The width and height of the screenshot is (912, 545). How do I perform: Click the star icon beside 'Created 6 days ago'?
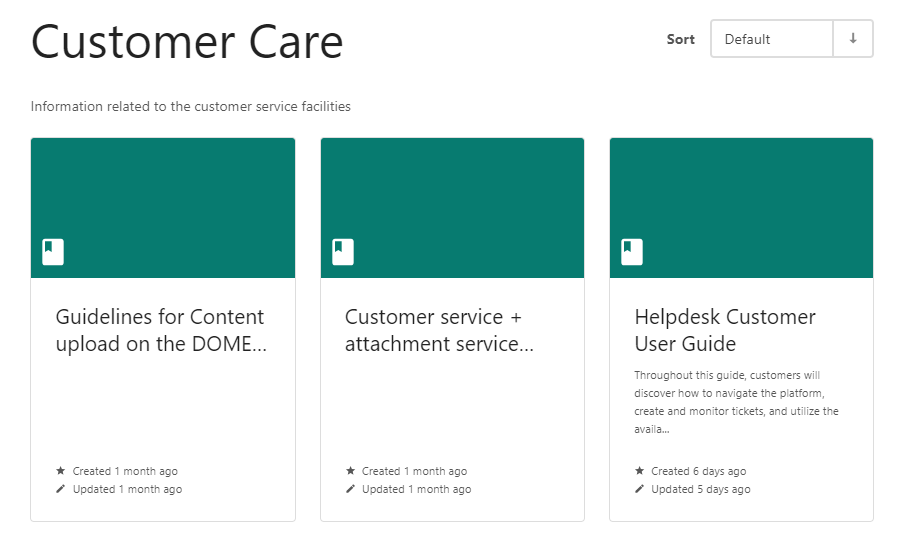[640, 471]
